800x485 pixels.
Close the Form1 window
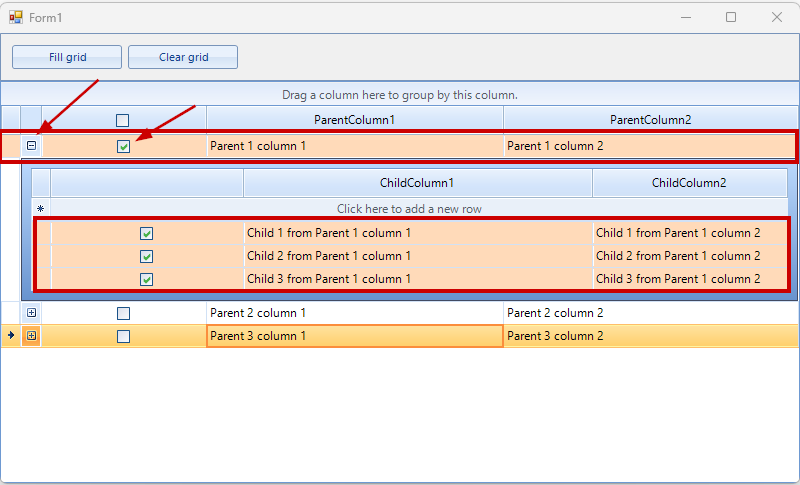777,17
